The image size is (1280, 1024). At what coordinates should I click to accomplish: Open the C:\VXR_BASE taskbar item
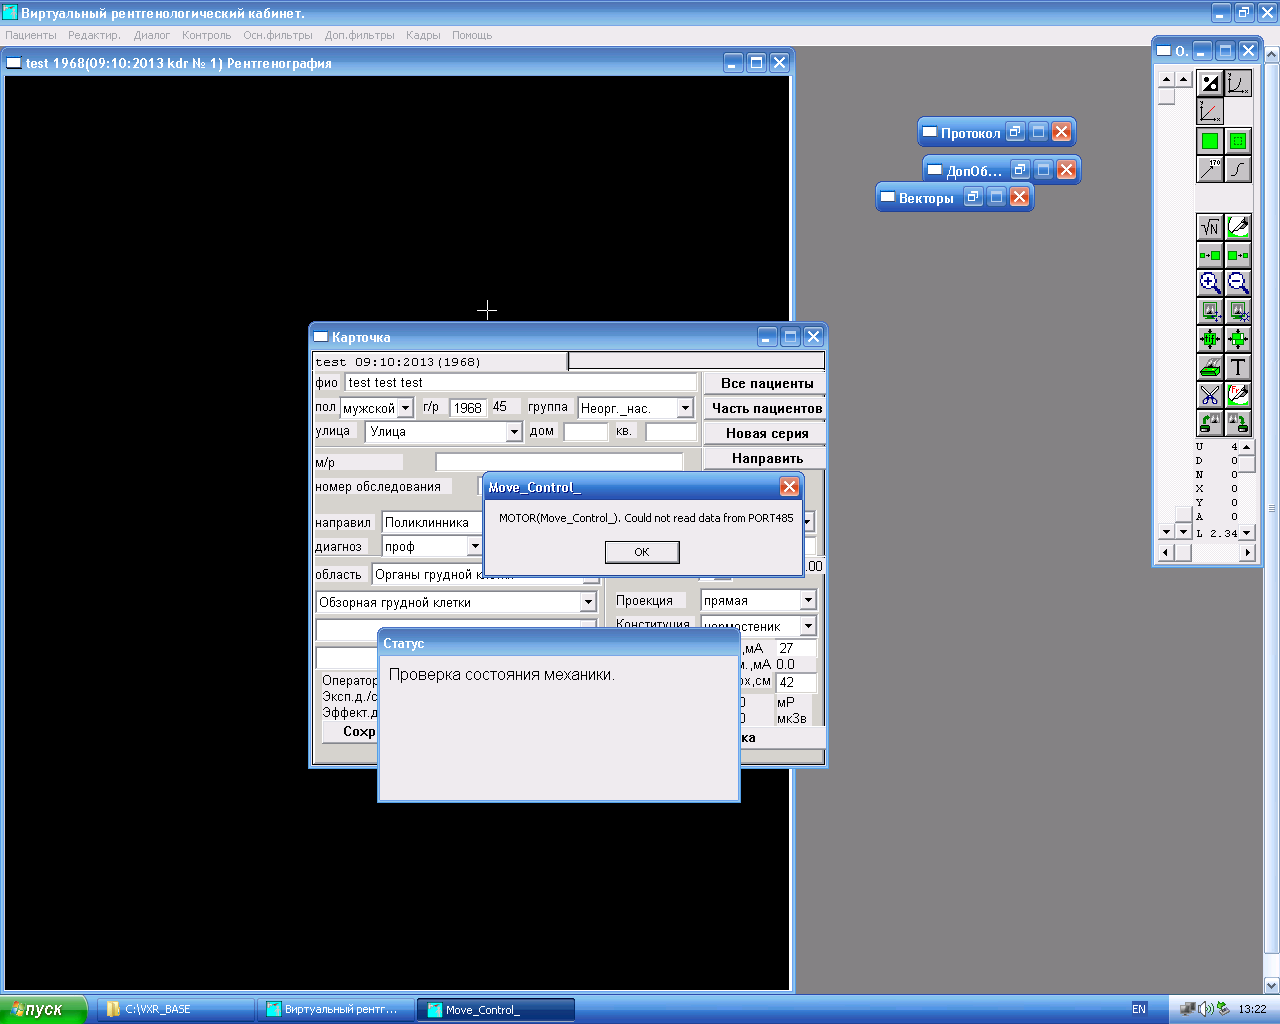click(176, 1009)
